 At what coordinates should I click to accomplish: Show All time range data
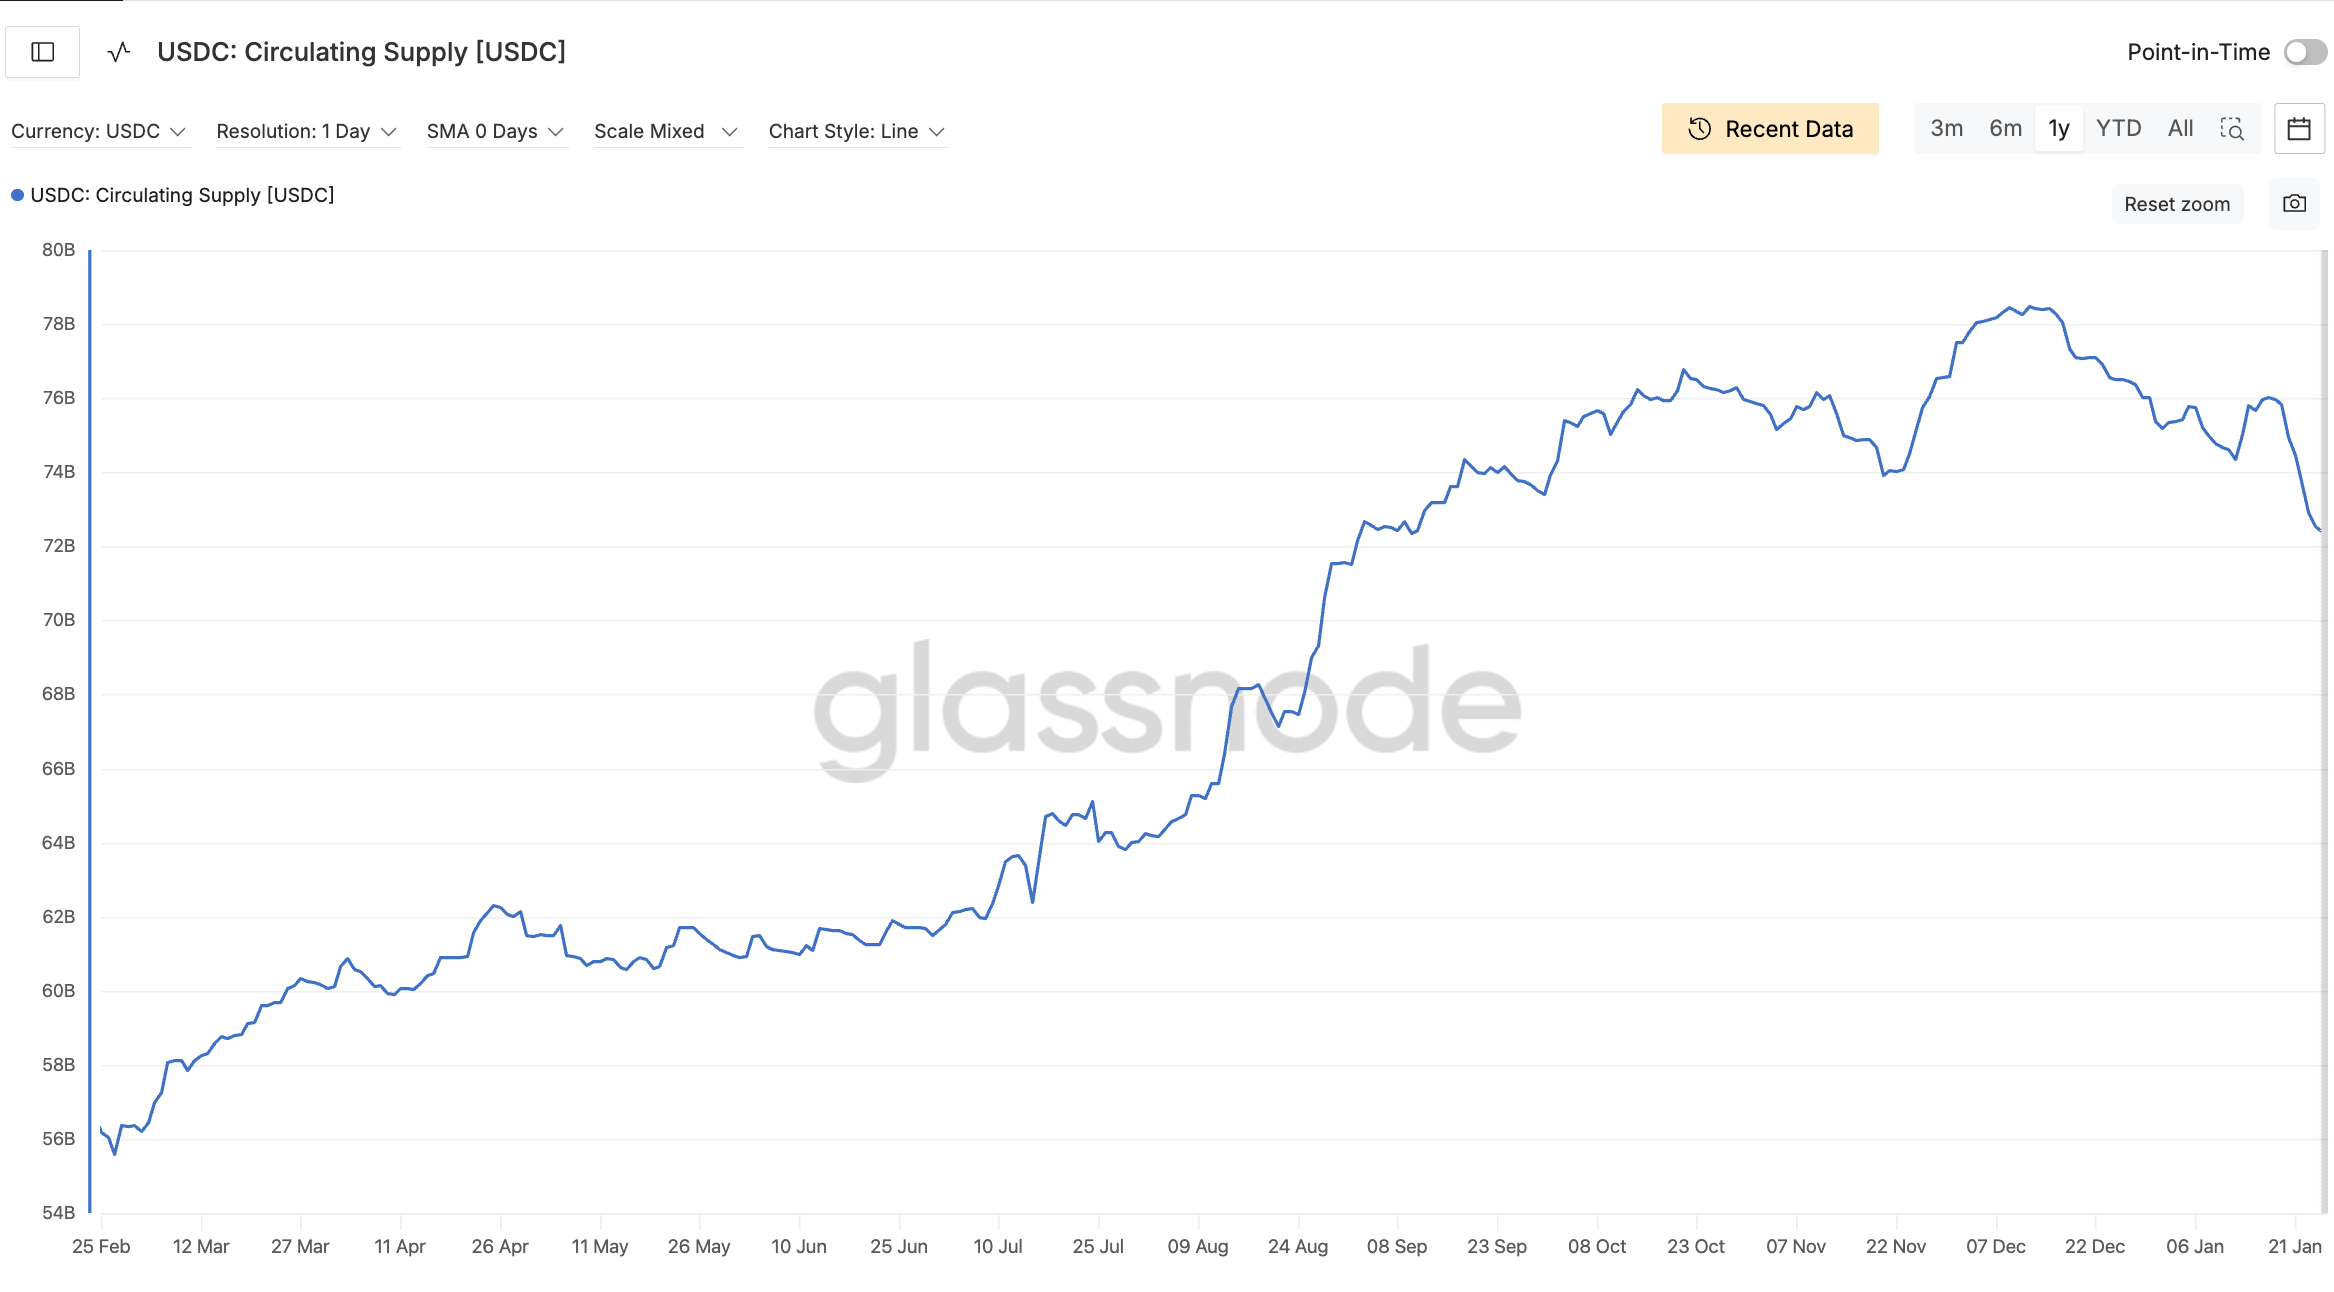[x=2180, y=129]
